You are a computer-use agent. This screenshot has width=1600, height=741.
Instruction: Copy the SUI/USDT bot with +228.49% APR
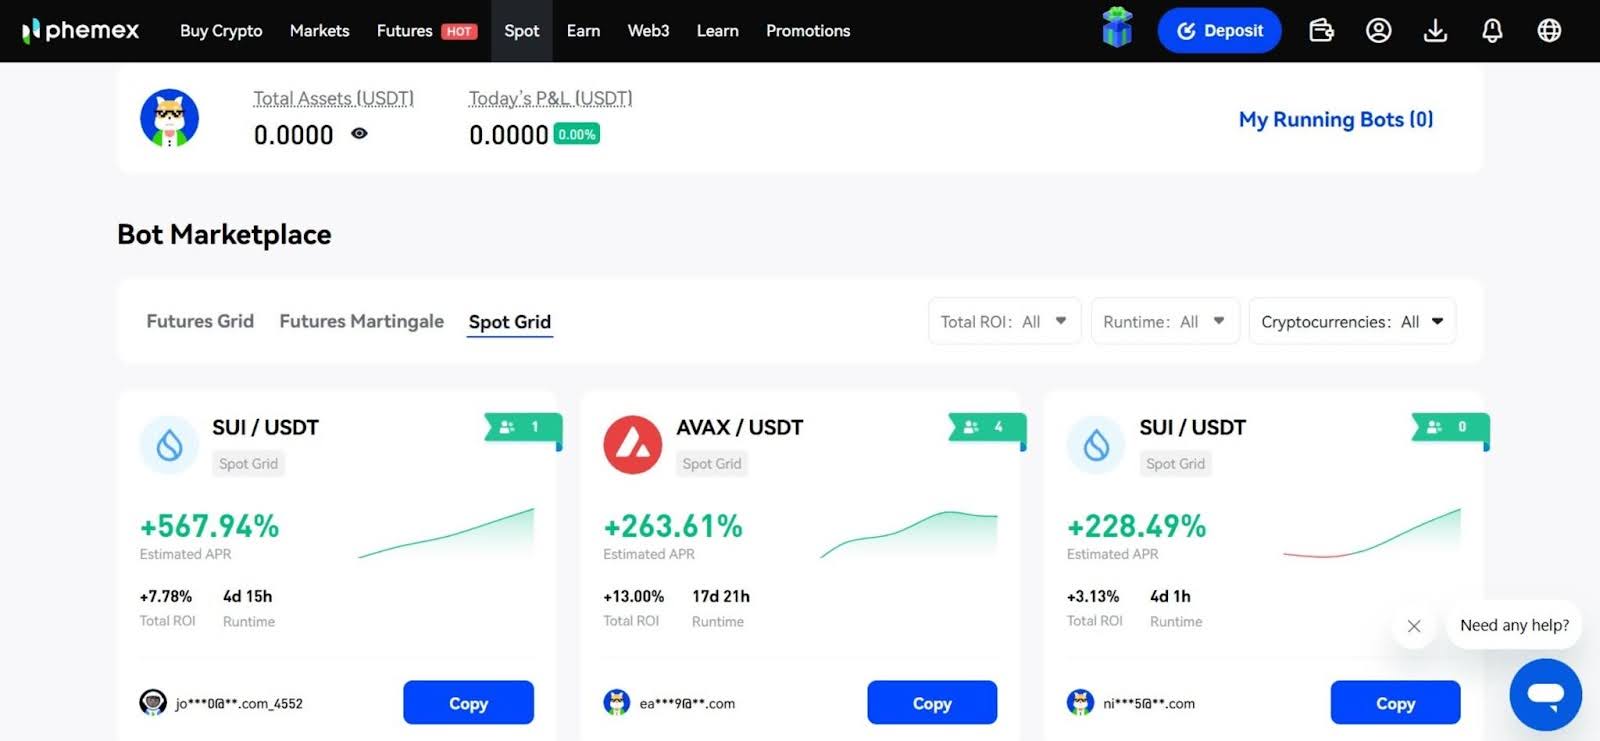click(x=1395, y=702)
